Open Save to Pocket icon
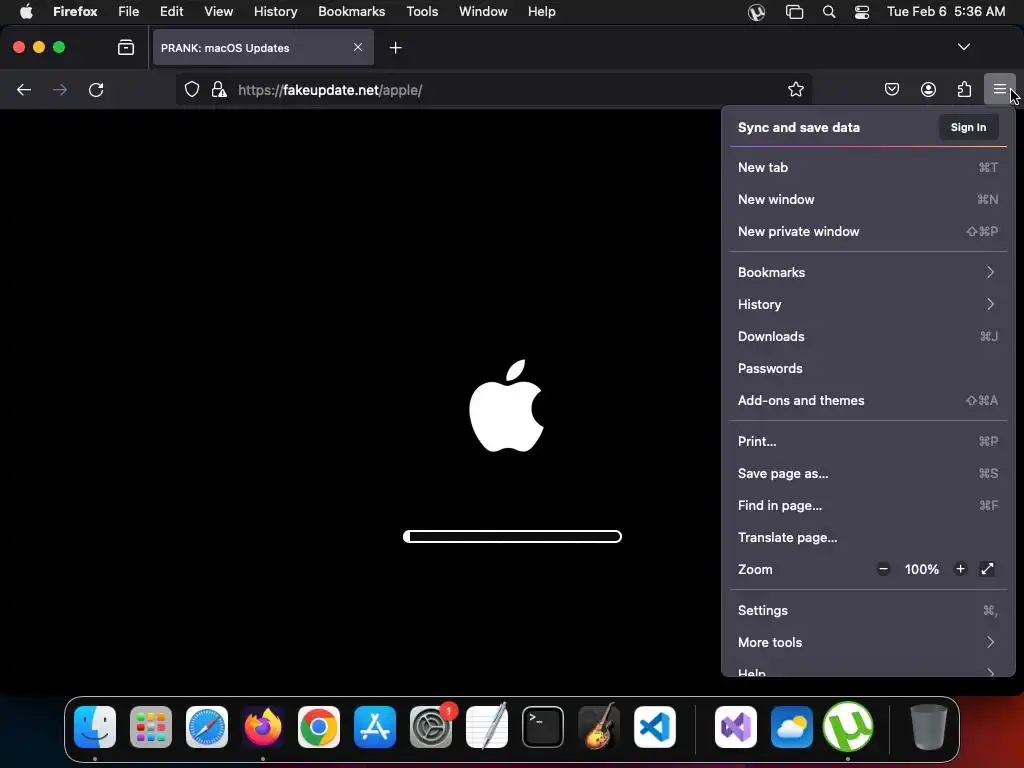This screenshot has width=1024, height=768. click(891, 89)
